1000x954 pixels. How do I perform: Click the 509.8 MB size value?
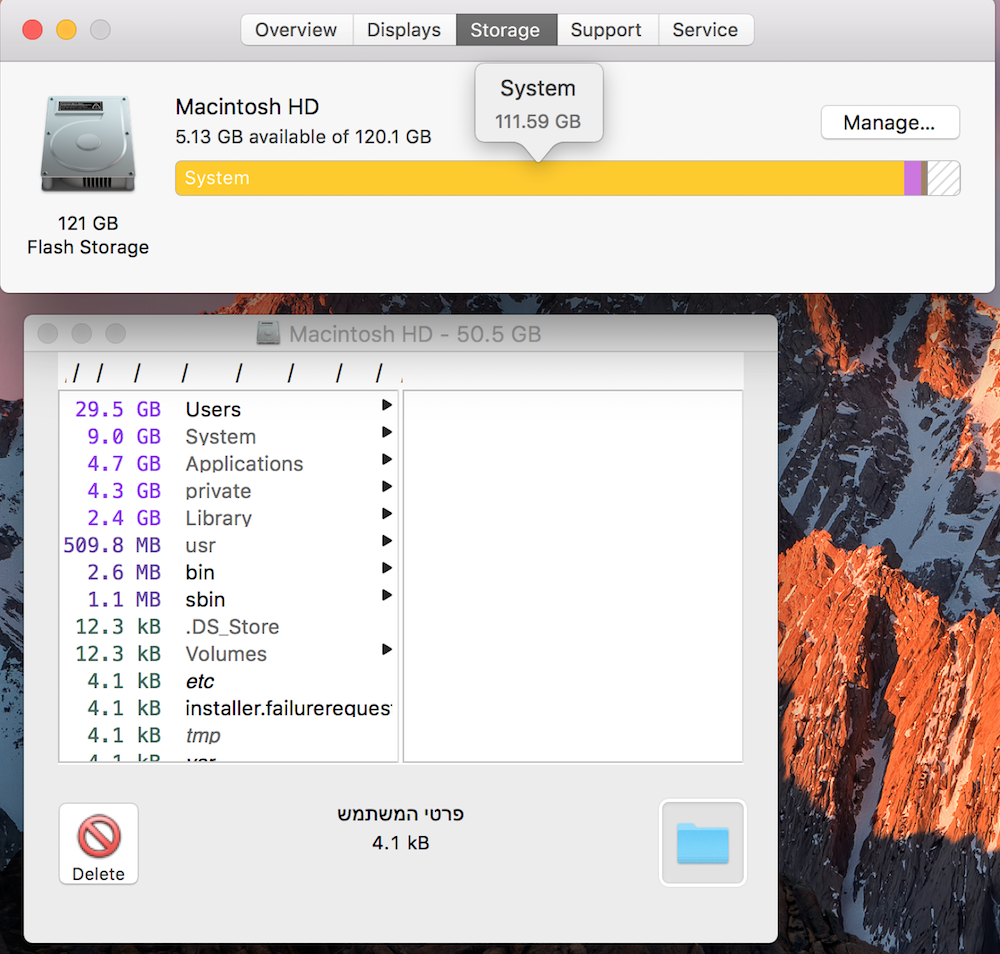[112, 545]
